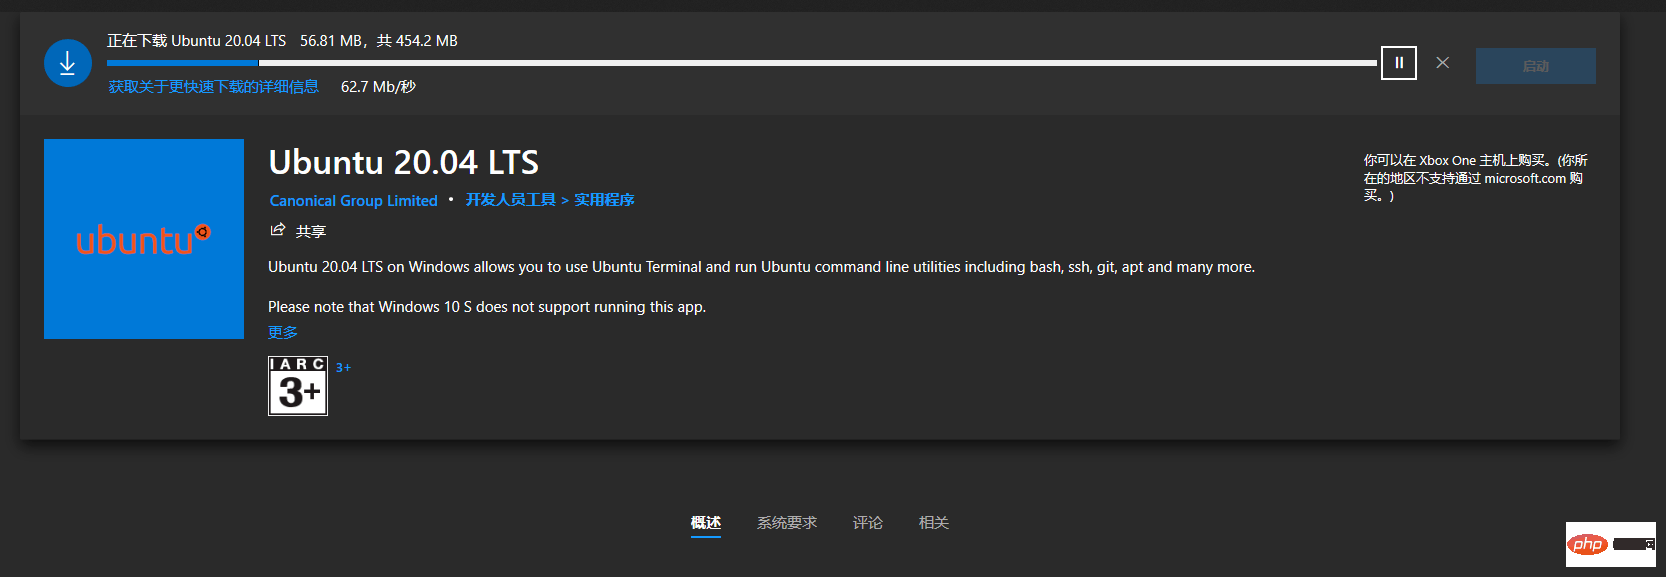
Task: Click the share icon beside 共享
Action: (278, 231)
